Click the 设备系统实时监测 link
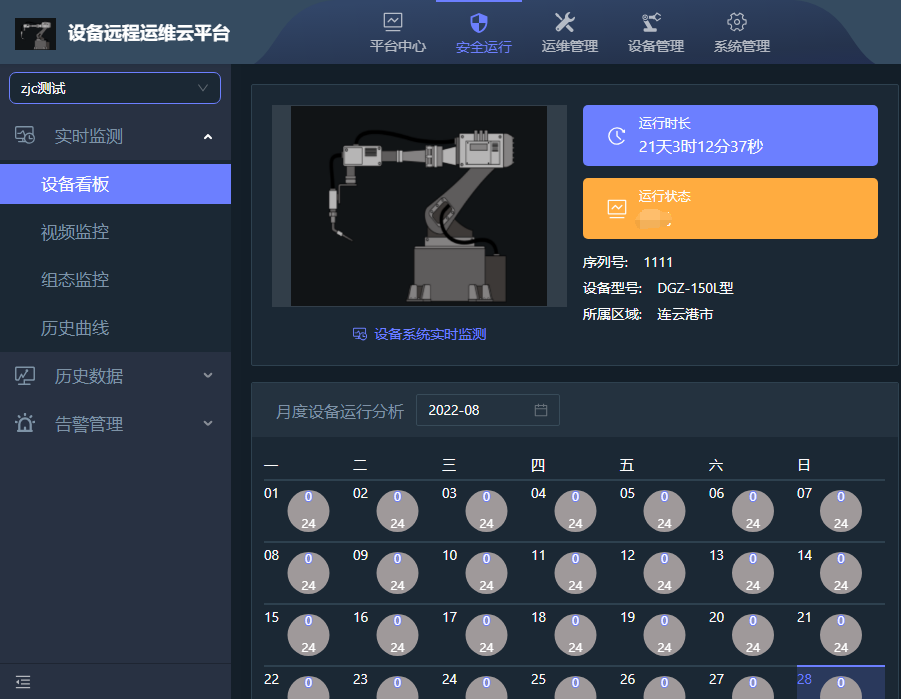901x699 pixels. 420,334
